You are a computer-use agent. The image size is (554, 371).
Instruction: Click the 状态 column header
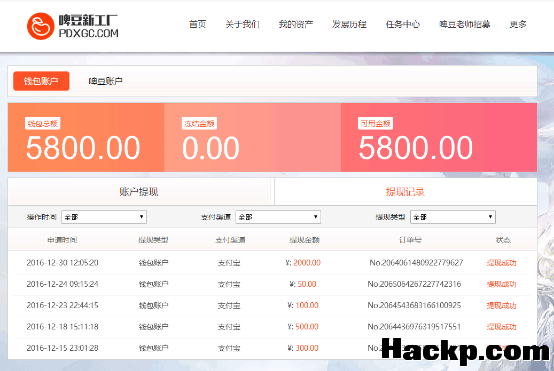coord(503,240)
